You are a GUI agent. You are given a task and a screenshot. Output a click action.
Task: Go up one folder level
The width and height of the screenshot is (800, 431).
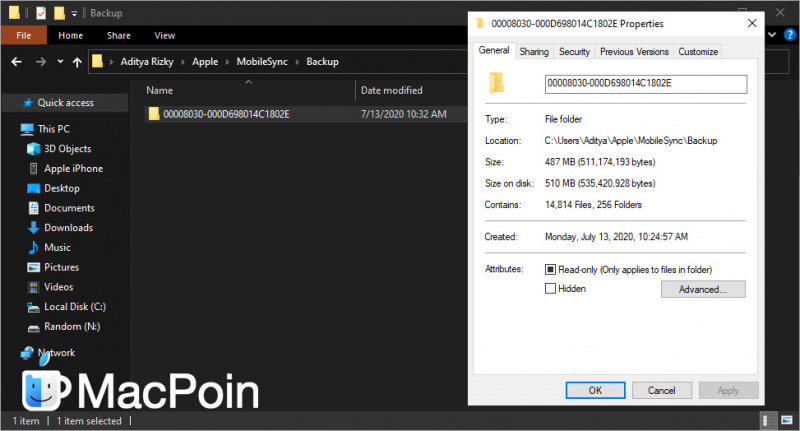click(x=77, y=62)
